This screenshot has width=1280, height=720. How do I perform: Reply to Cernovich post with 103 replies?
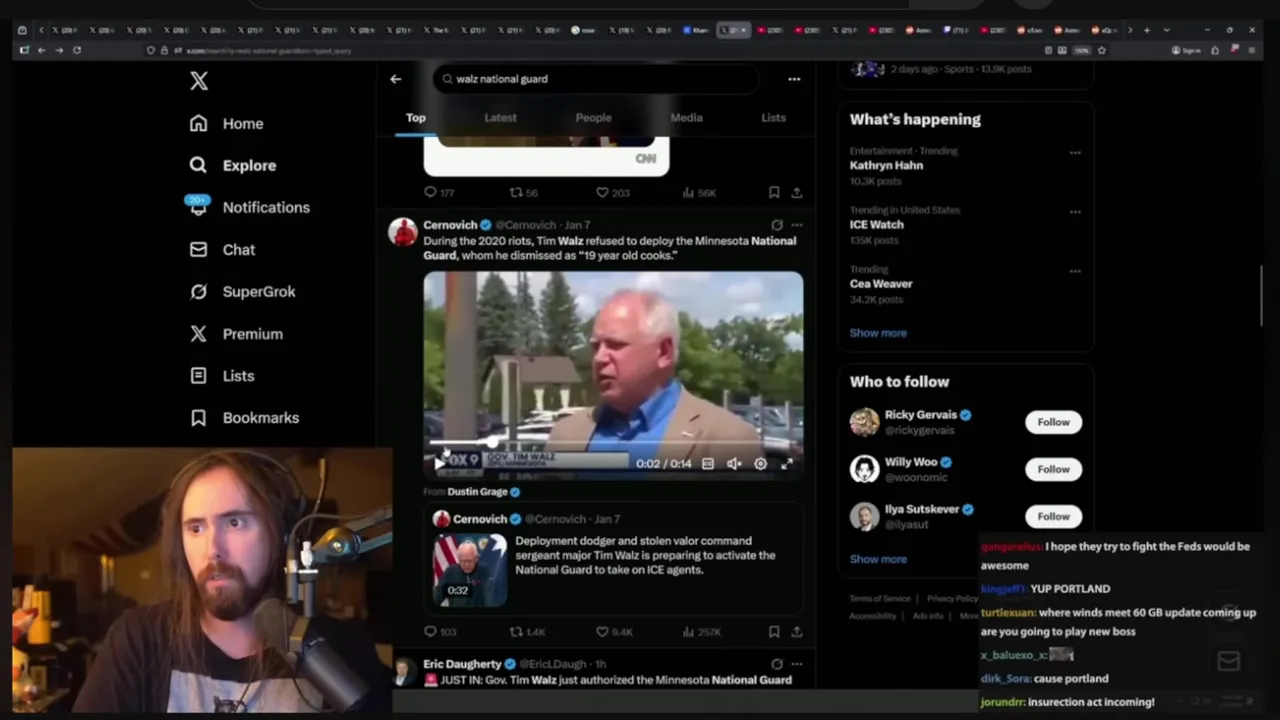pyautogui.click(x=440, y=632)
